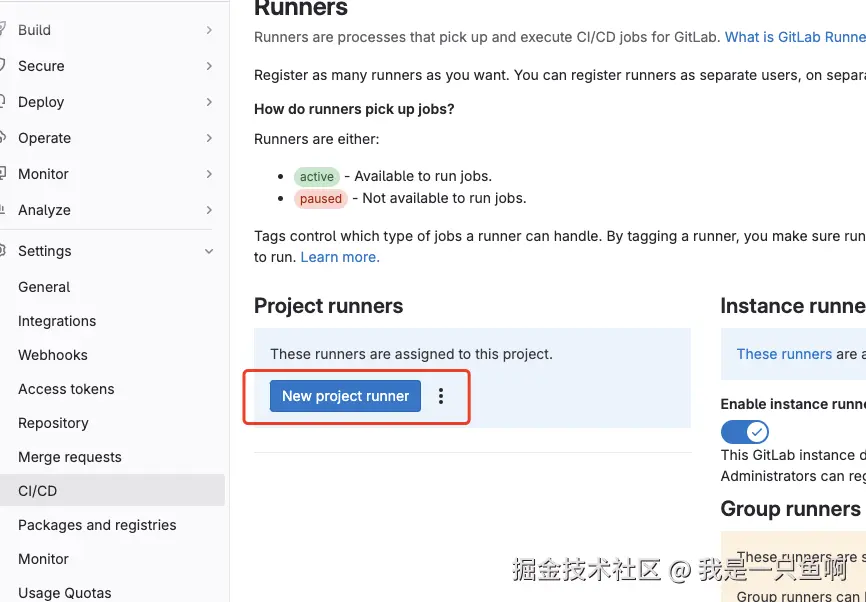Open Monitor under Settings
This screenshot has height=602, width=866.
[43, 559]
